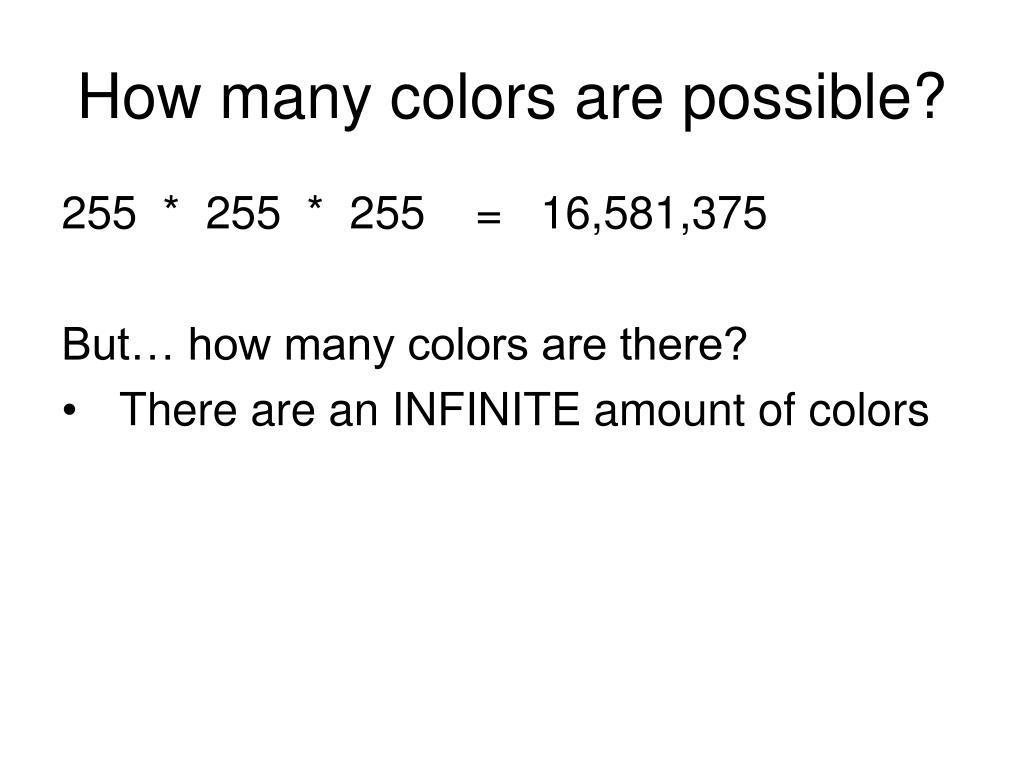Click the word "How" in the title
This screenshot has height=768, width=1024.
tap(139, 97)
